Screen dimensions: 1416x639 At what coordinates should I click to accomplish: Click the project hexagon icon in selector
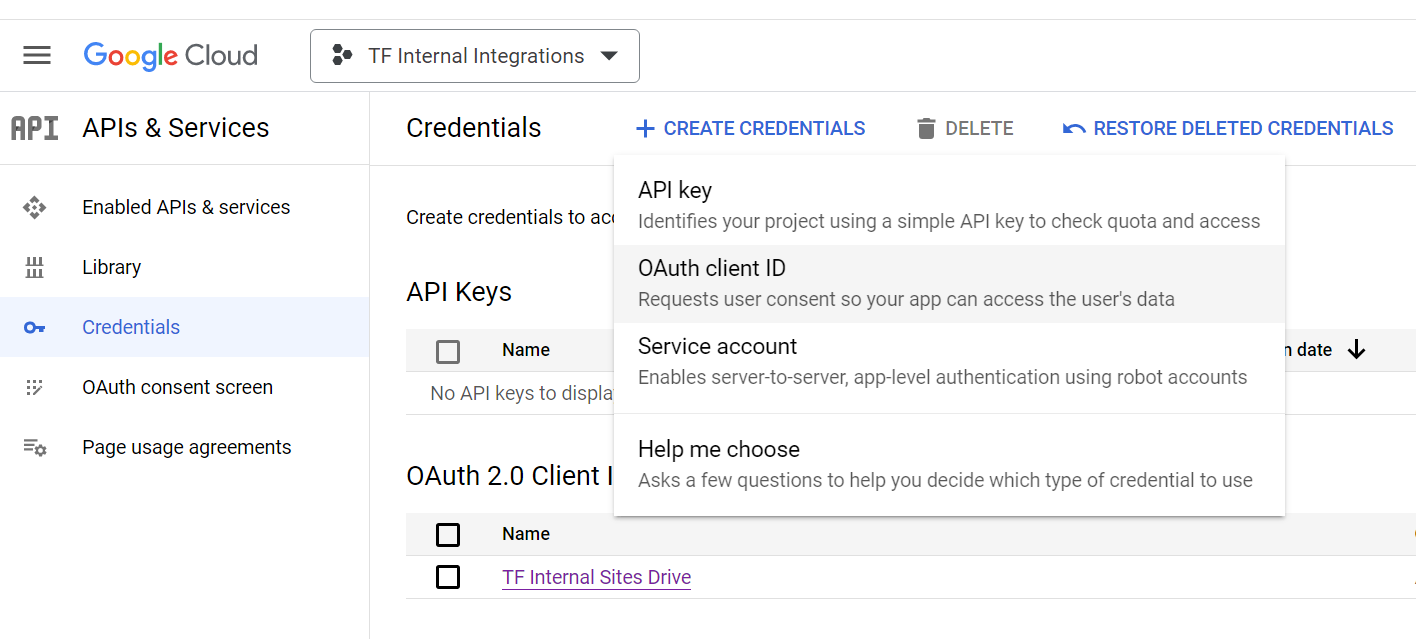[342, 56]
